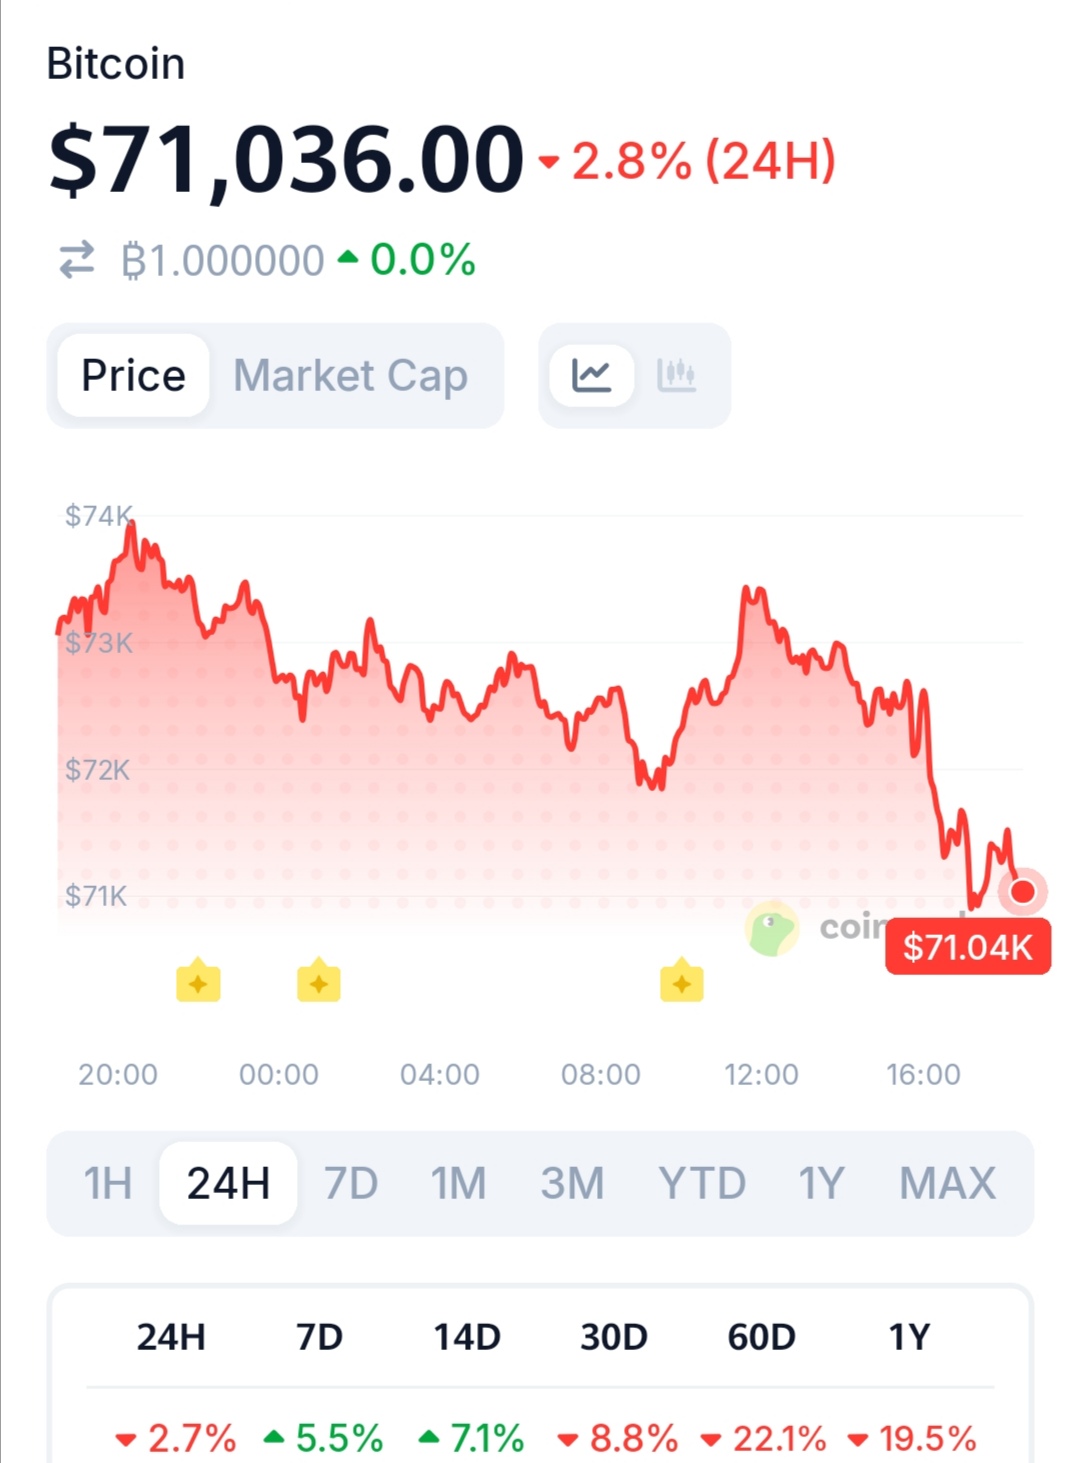This screenshot has height=1463, width=1080.
Task: Tap the currency swap arrows icon
Action: coord(77,260)
